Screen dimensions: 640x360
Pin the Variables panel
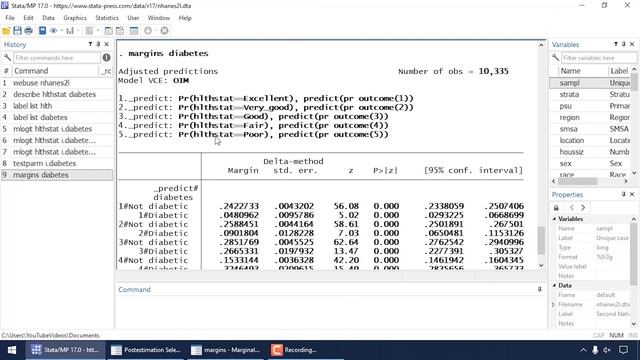tap(624, 44)
